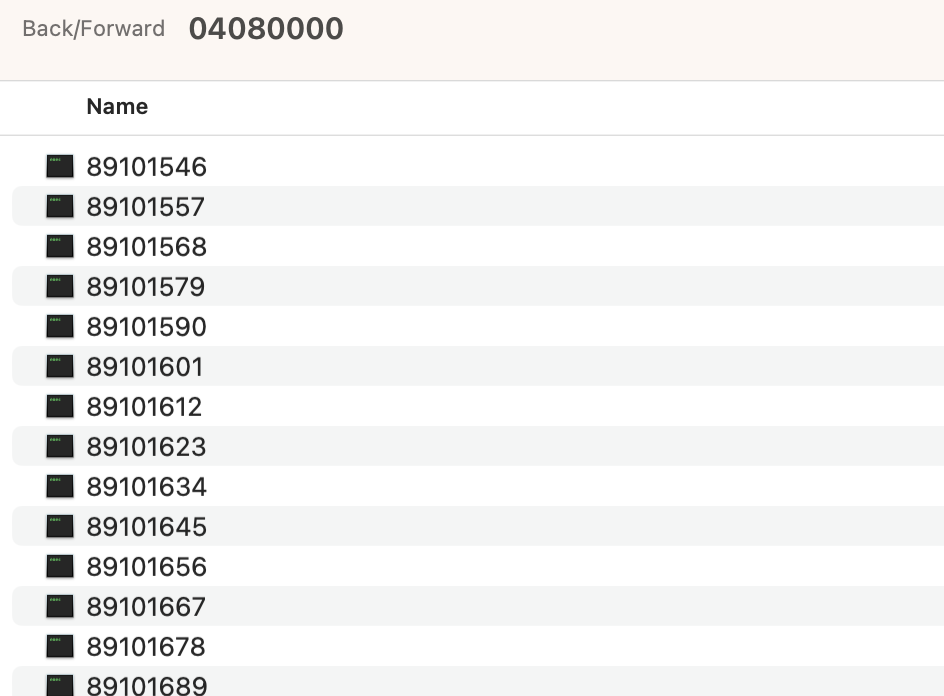Click the file name 89101546

pyautogui.click(x=146, y=167)
